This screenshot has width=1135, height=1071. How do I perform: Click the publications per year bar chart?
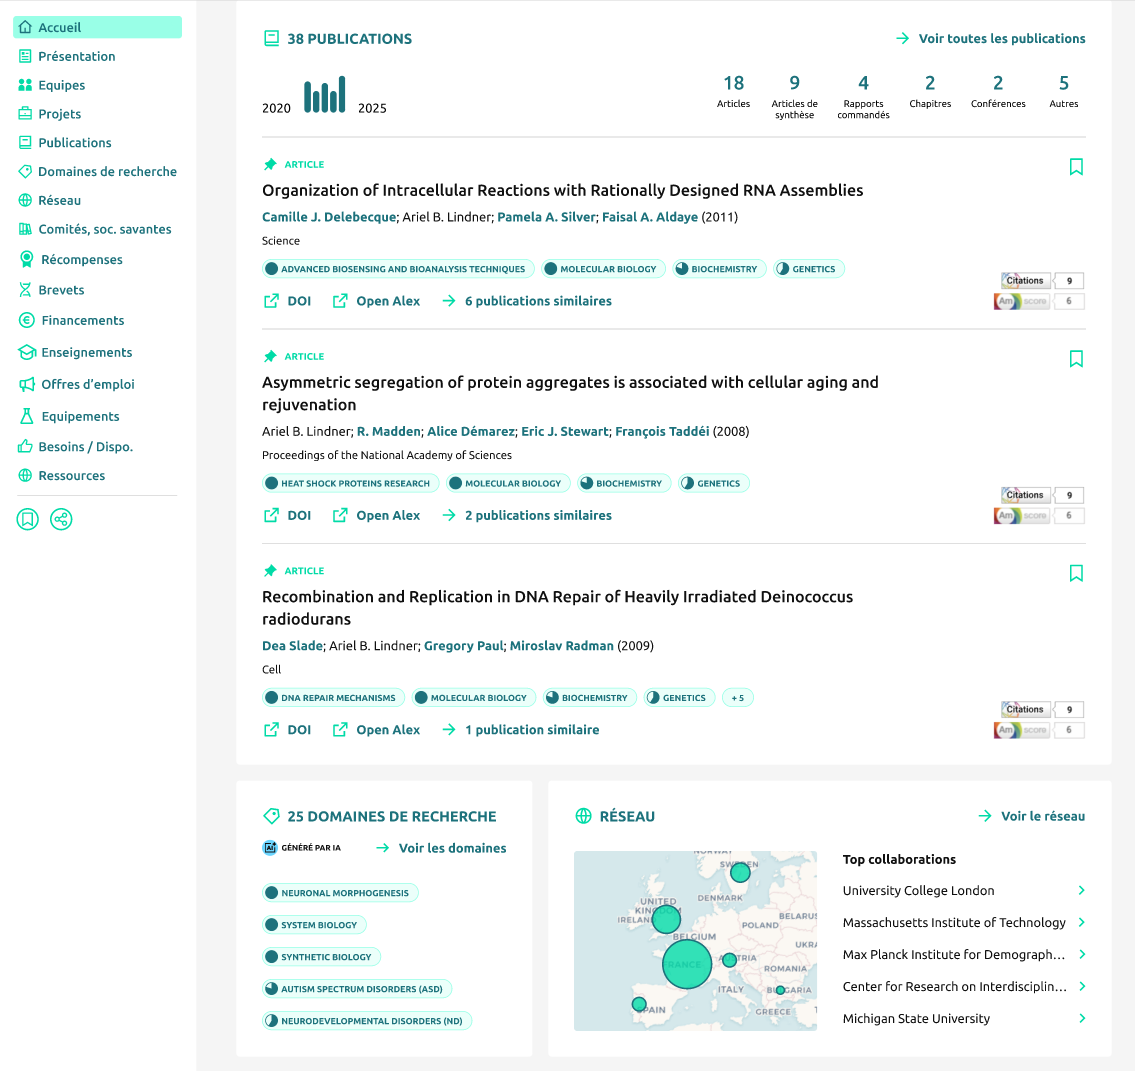click(x=325, y=95)
